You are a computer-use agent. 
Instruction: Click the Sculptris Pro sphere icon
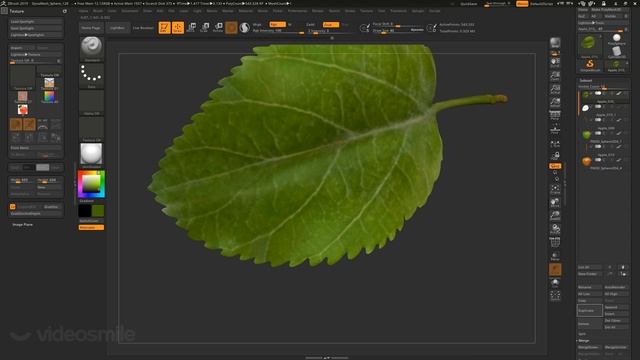[244, 28]
